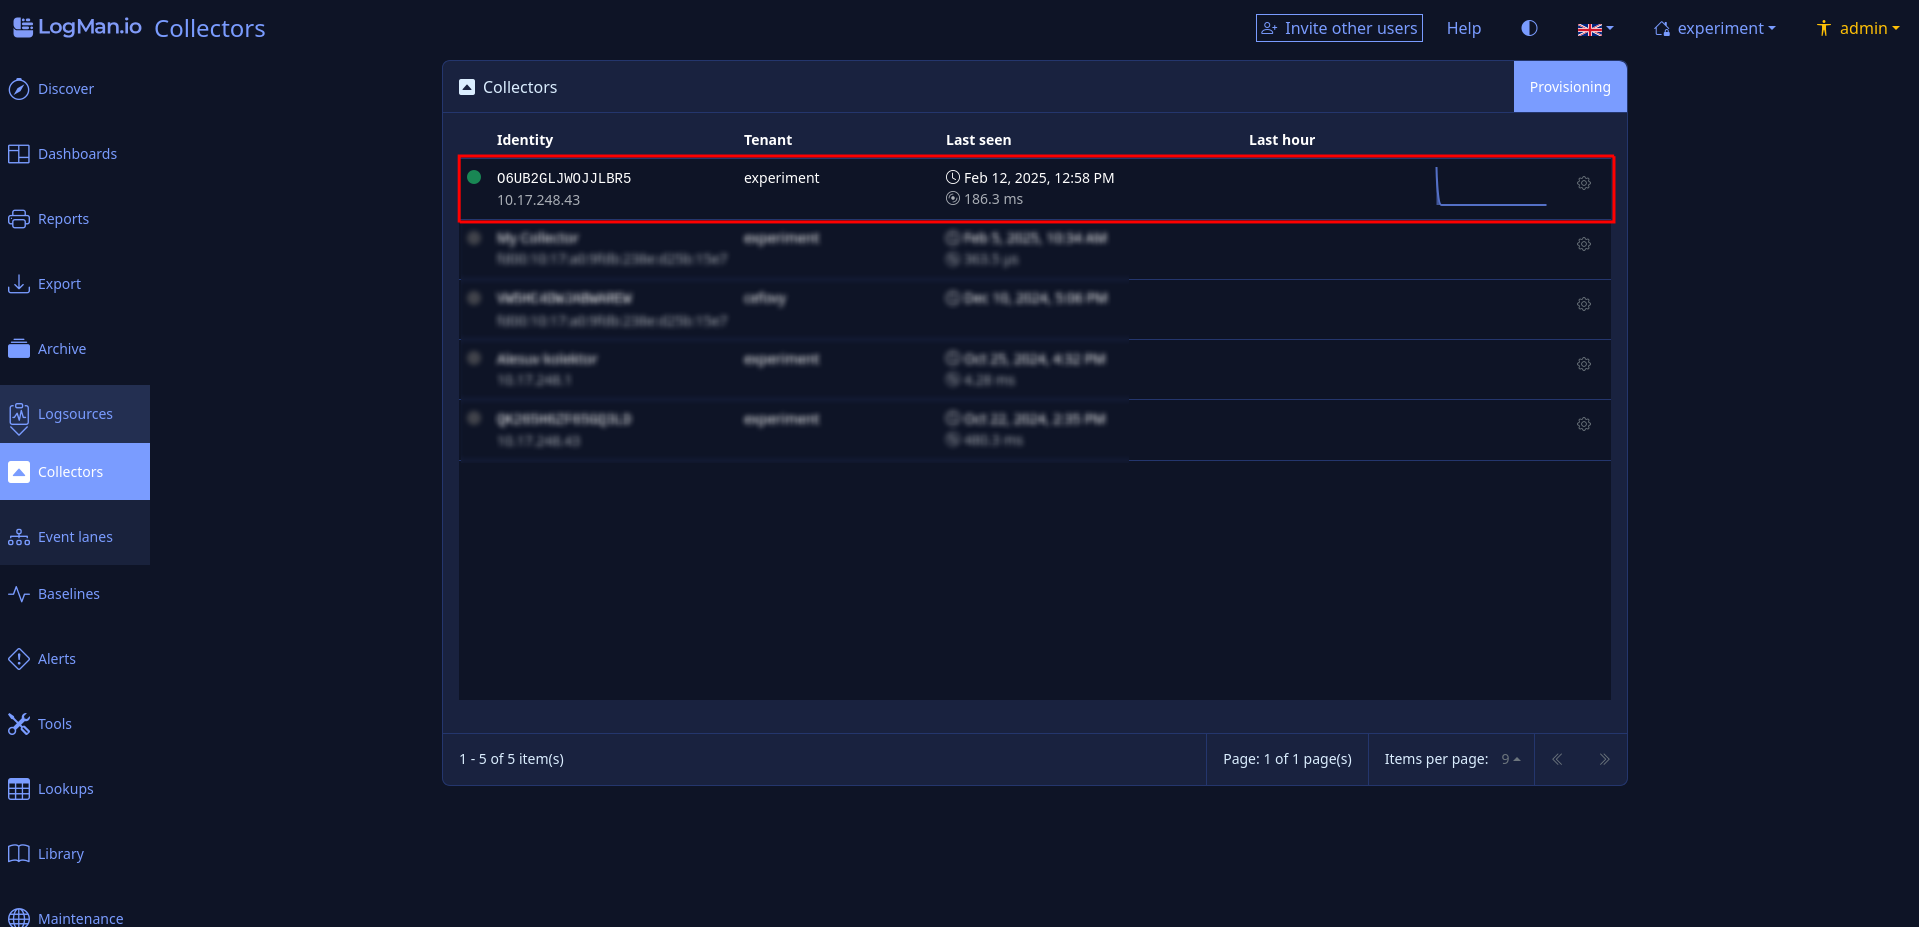Viewport: 1919px width, 927px height.
Task: Click the Provisioning button
Action: click(x=1569, y=87)
